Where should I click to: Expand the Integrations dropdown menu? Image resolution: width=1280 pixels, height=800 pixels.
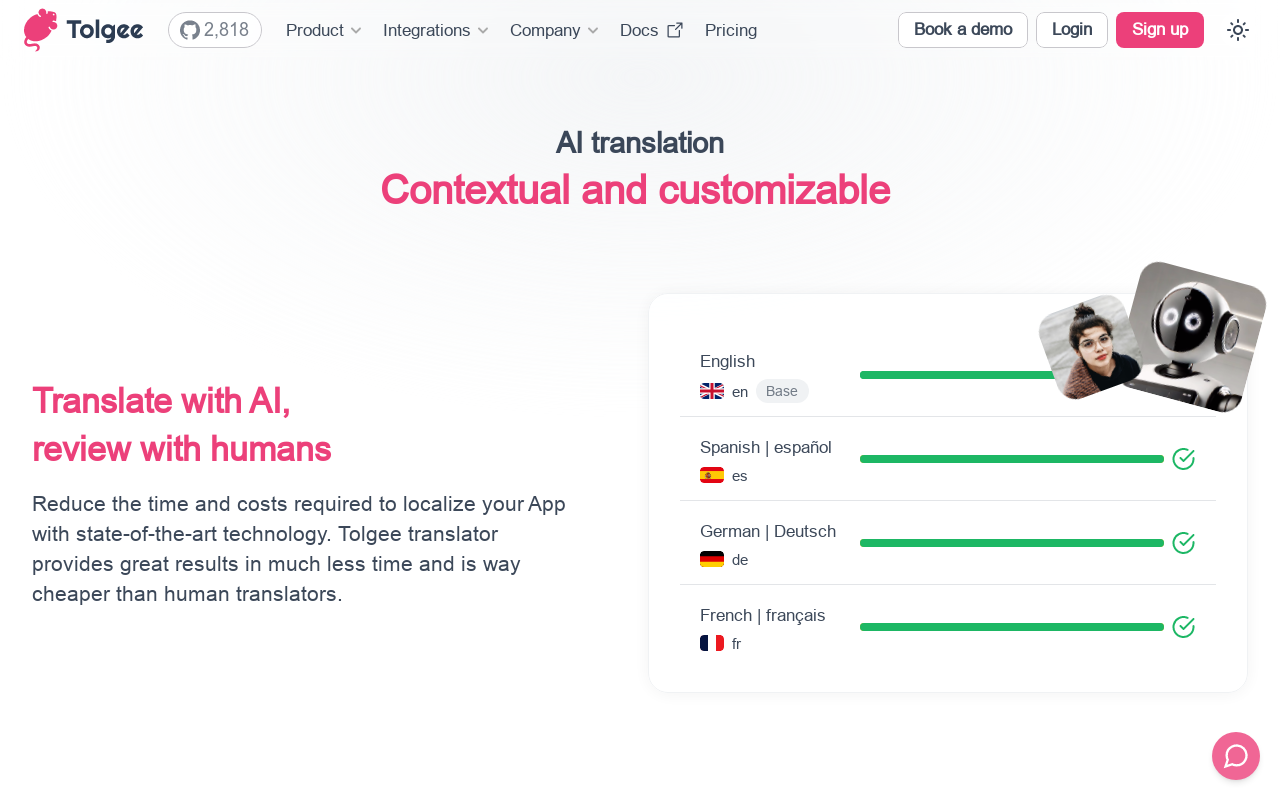tap(436, 30)
